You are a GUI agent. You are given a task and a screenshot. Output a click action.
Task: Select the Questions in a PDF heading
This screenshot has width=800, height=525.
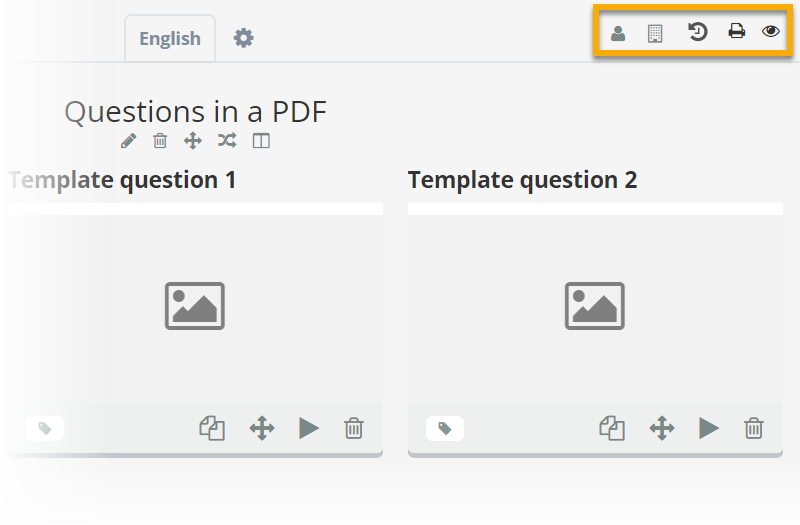195,112
